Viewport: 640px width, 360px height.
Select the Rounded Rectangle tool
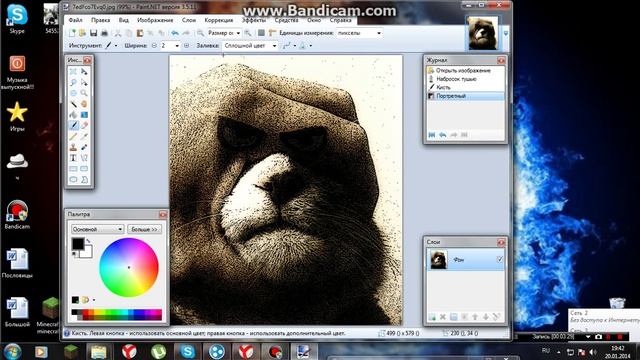pos(84,168)
